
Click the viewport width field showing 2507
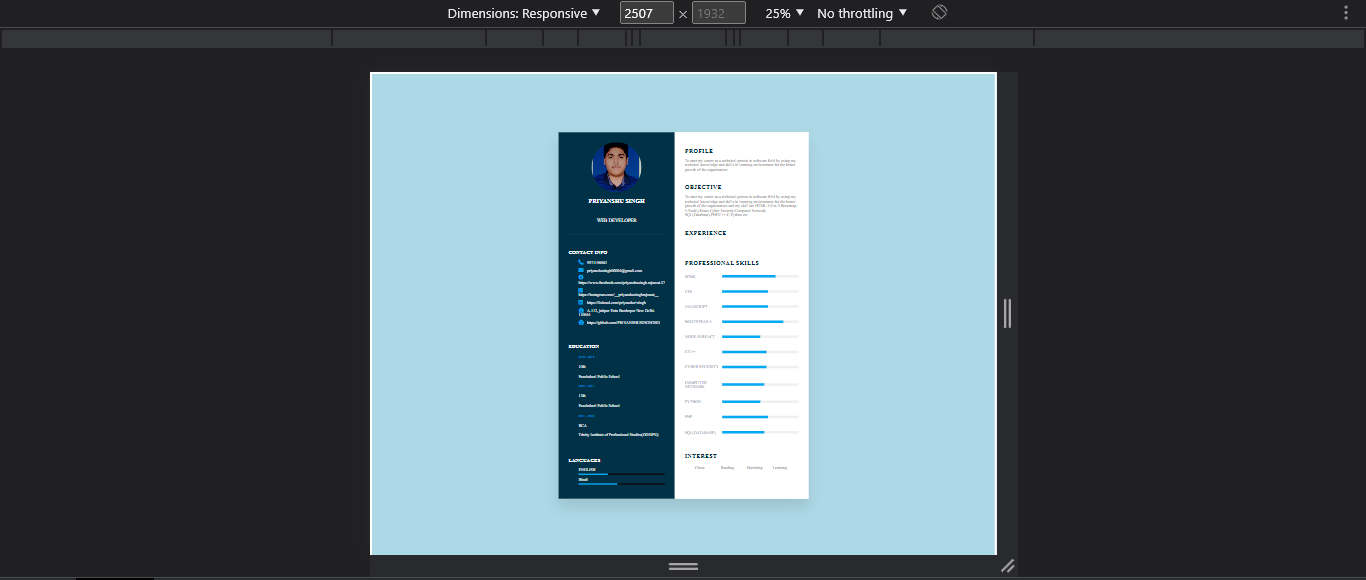646,13
